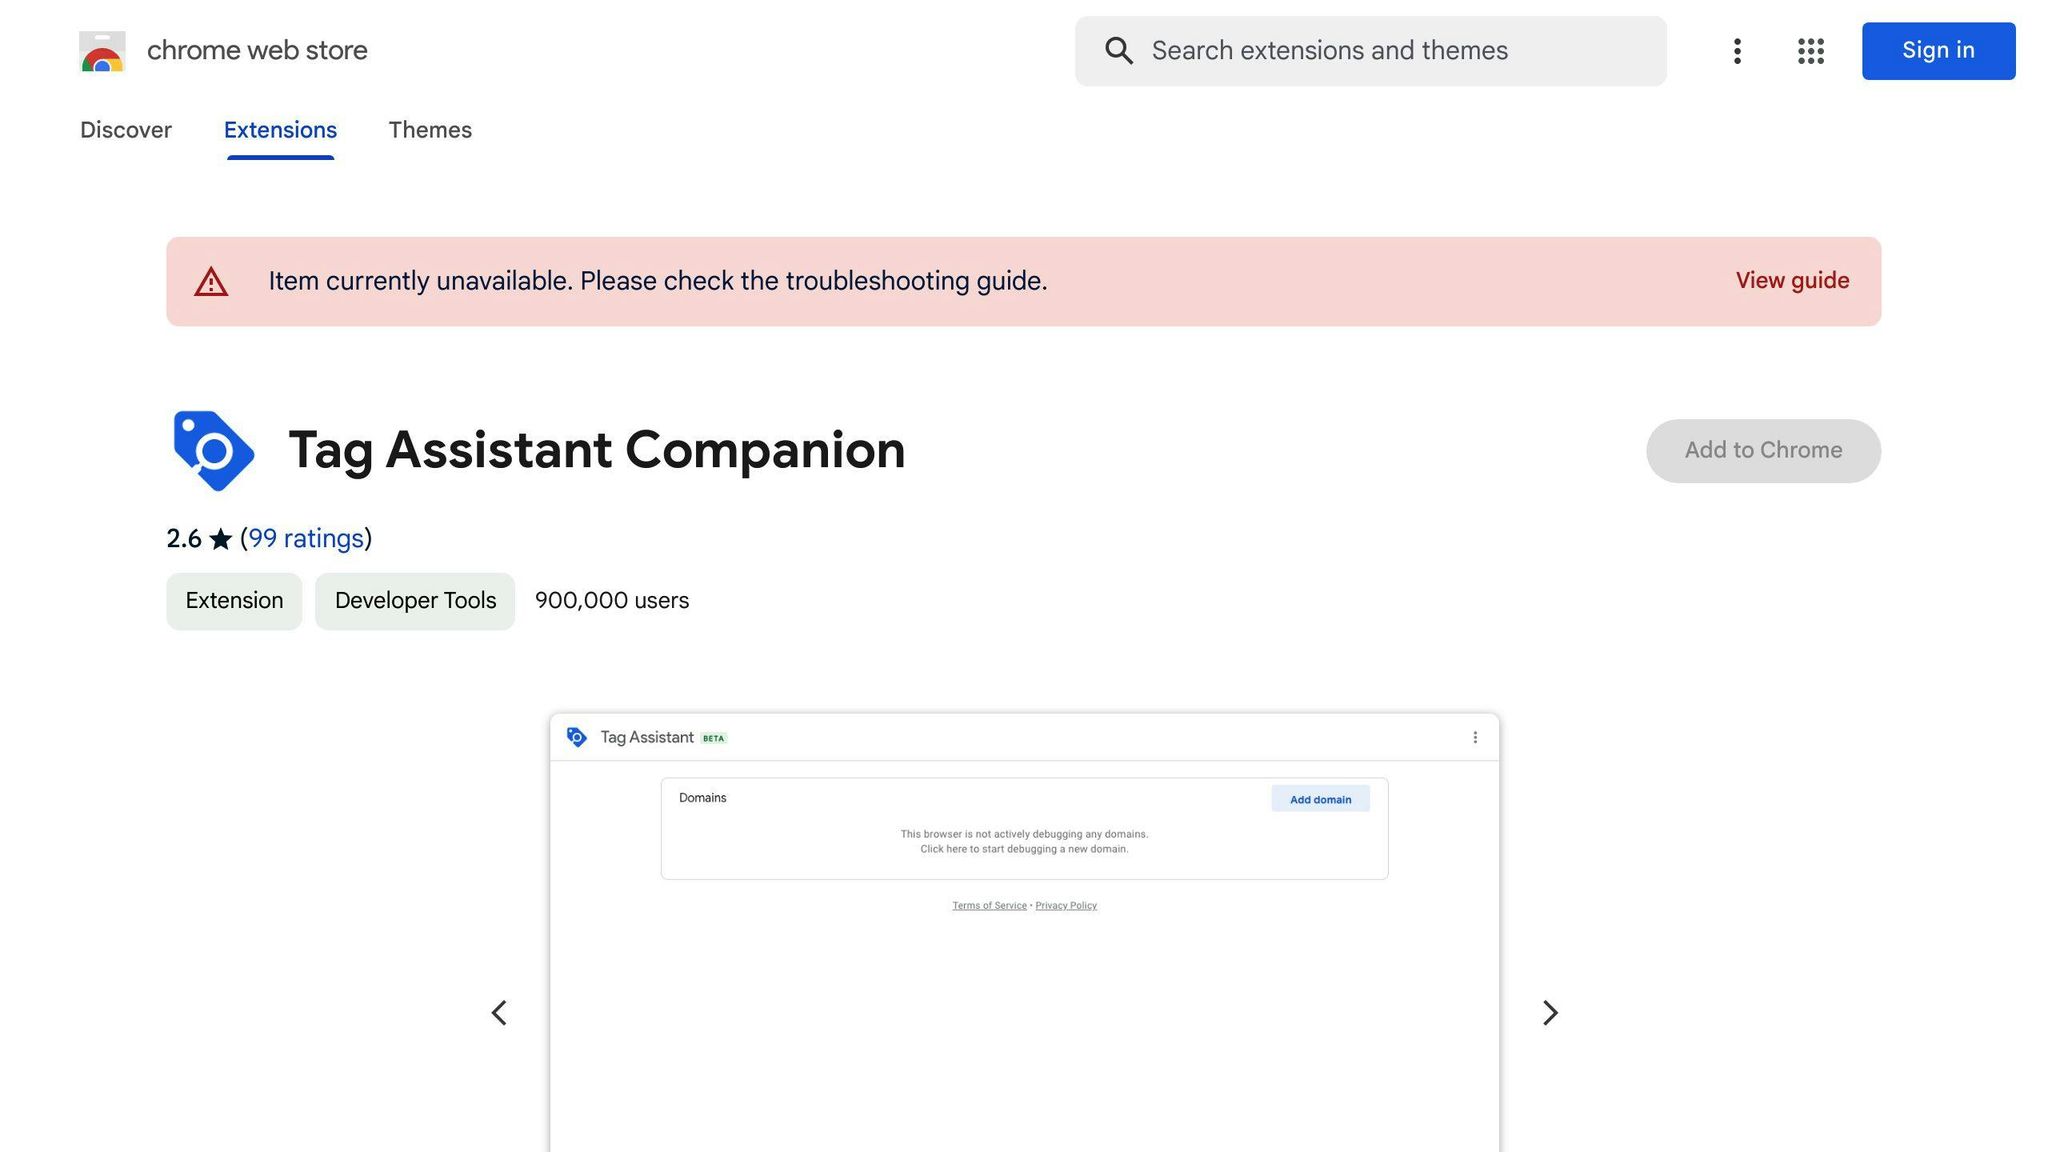Open the three-dot more options menu
This screenshot has width=2048, height=1152.
[x=1737, y=51]
